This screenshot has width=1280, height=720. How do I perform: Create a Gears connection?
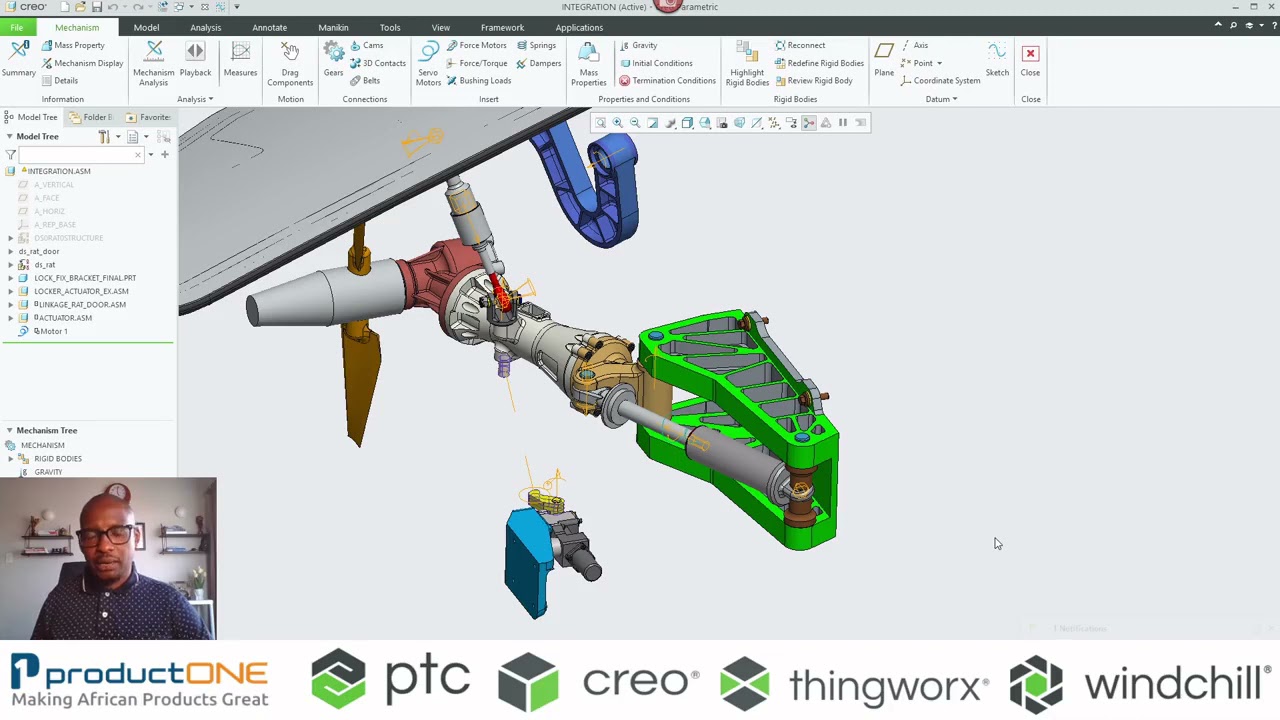coord(333,60)
